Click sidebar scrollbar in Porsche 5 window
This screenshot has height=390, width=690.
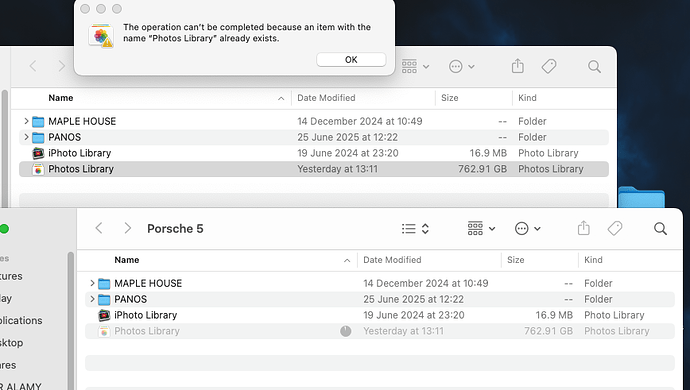(x=70, y=320)
